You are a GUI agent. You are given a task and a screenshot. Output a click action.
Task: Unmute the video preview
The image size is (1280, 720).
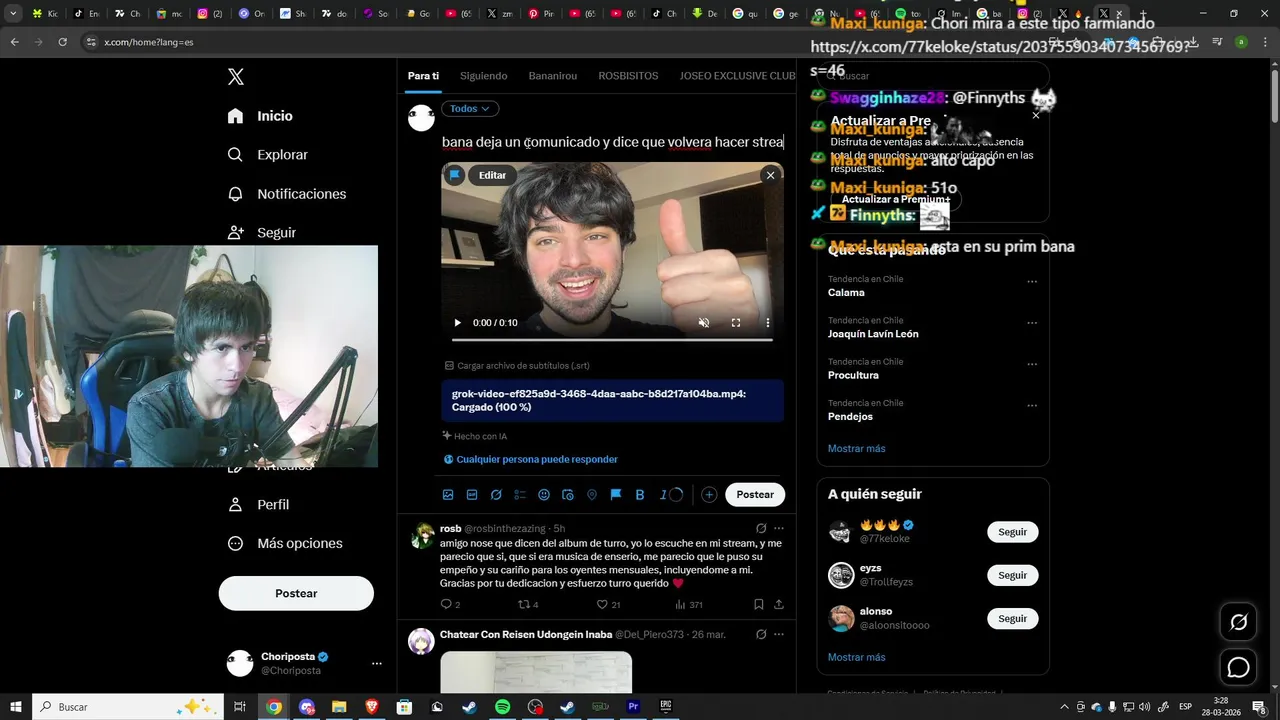[704, 323]
